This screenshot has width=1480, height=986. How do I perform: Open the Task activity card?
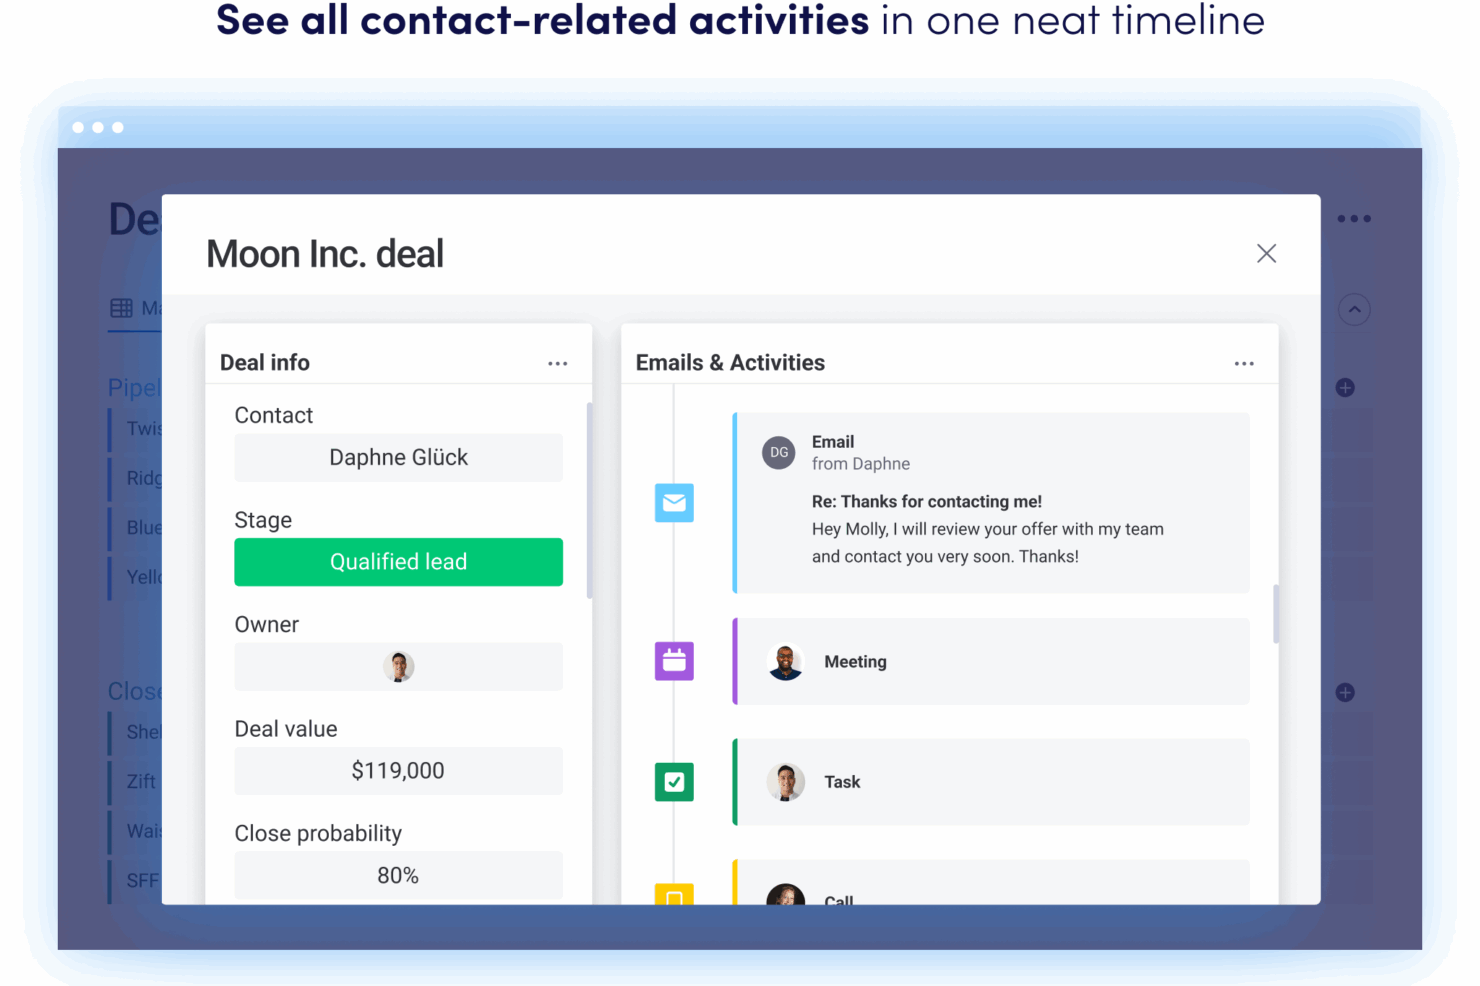coord(990,782)
